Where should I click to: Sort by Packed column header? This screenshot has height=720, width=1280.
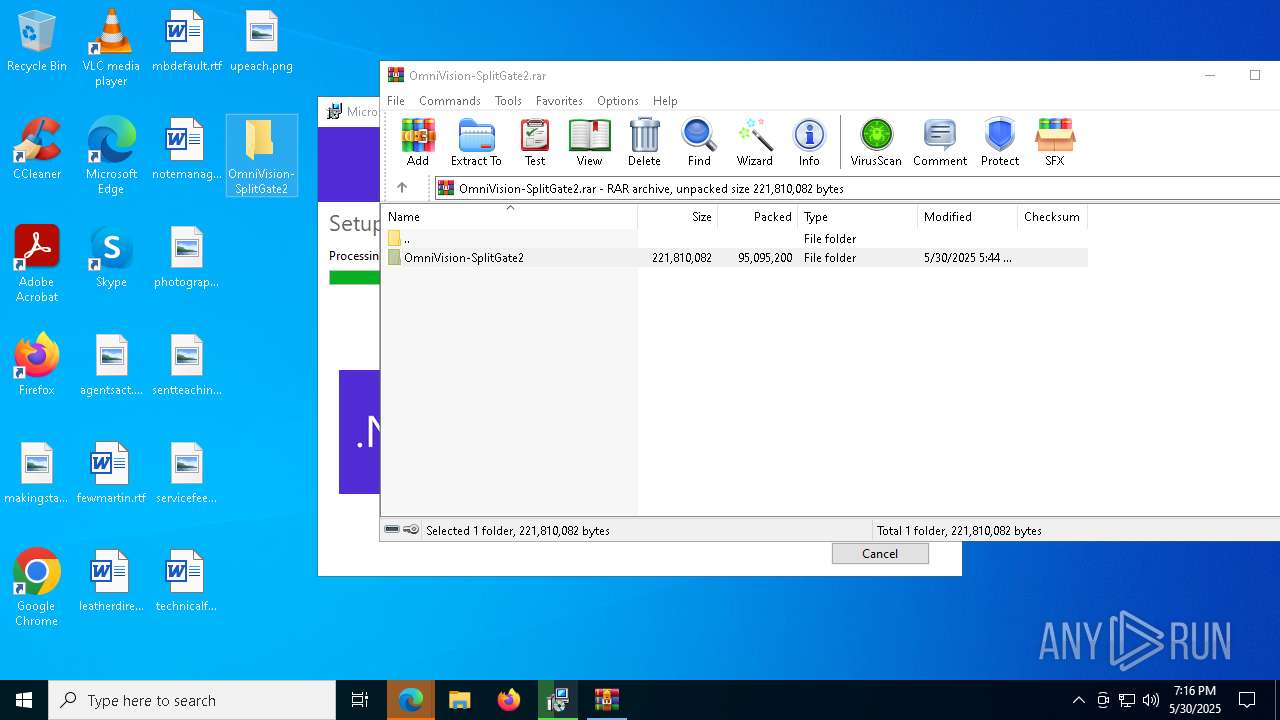point(757,217)
